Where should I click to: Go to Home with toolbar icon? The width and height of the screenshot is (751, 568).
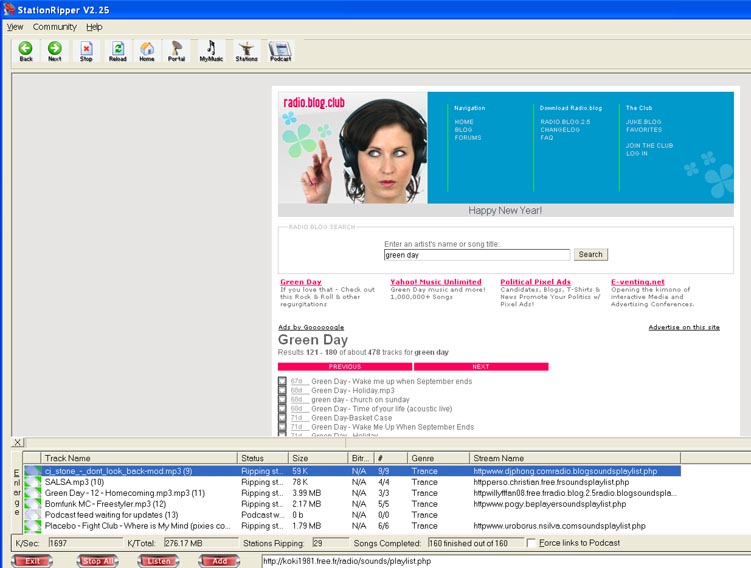(147, 51)
